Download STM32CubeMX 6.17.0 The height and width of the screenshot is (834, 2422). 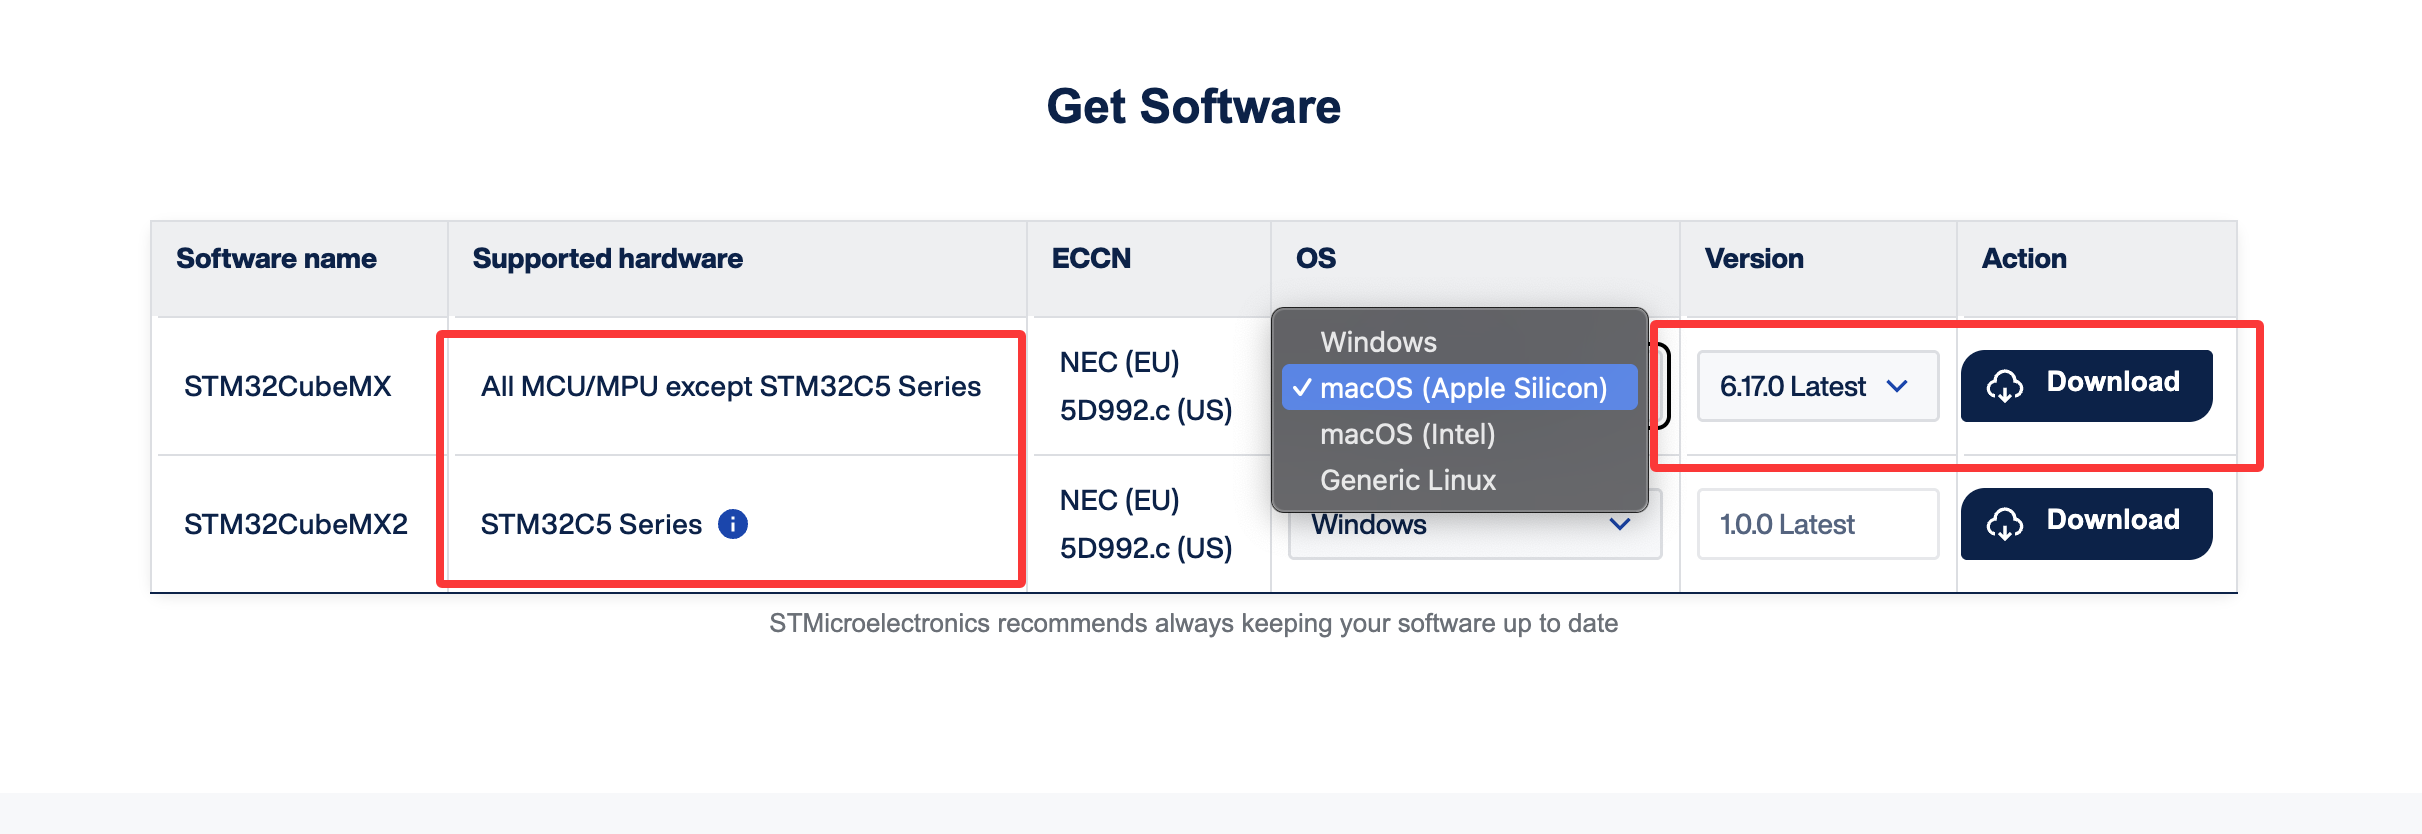[x=2086, y=386]
